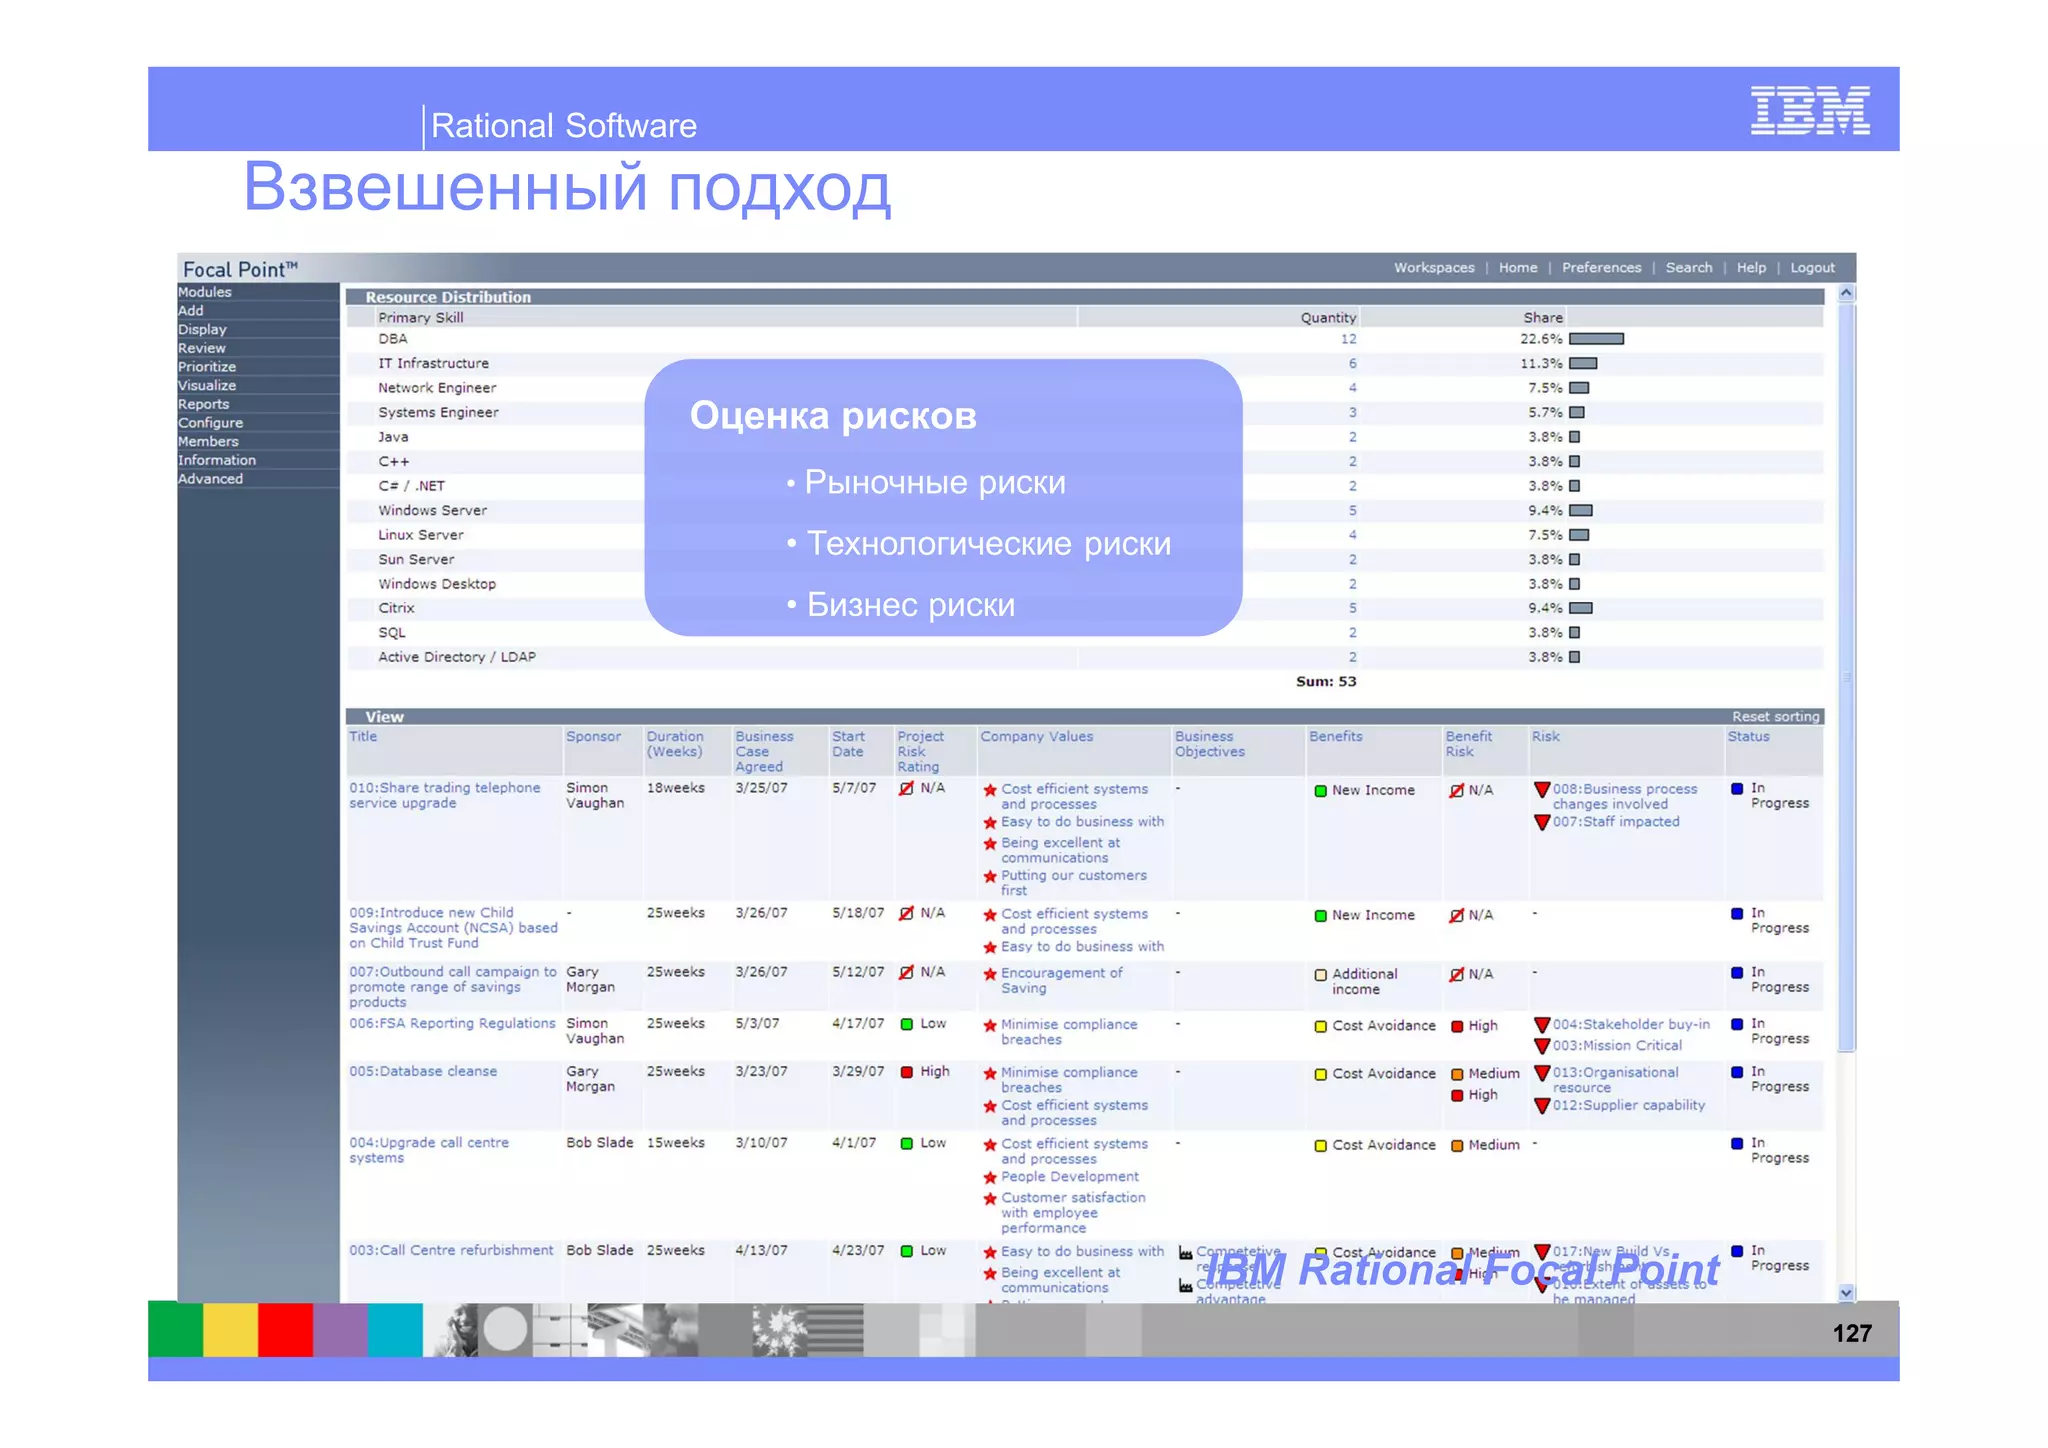Open Visualize in the sidebar
Screen dimensions: 2048x1448
(x=207, y=385)
